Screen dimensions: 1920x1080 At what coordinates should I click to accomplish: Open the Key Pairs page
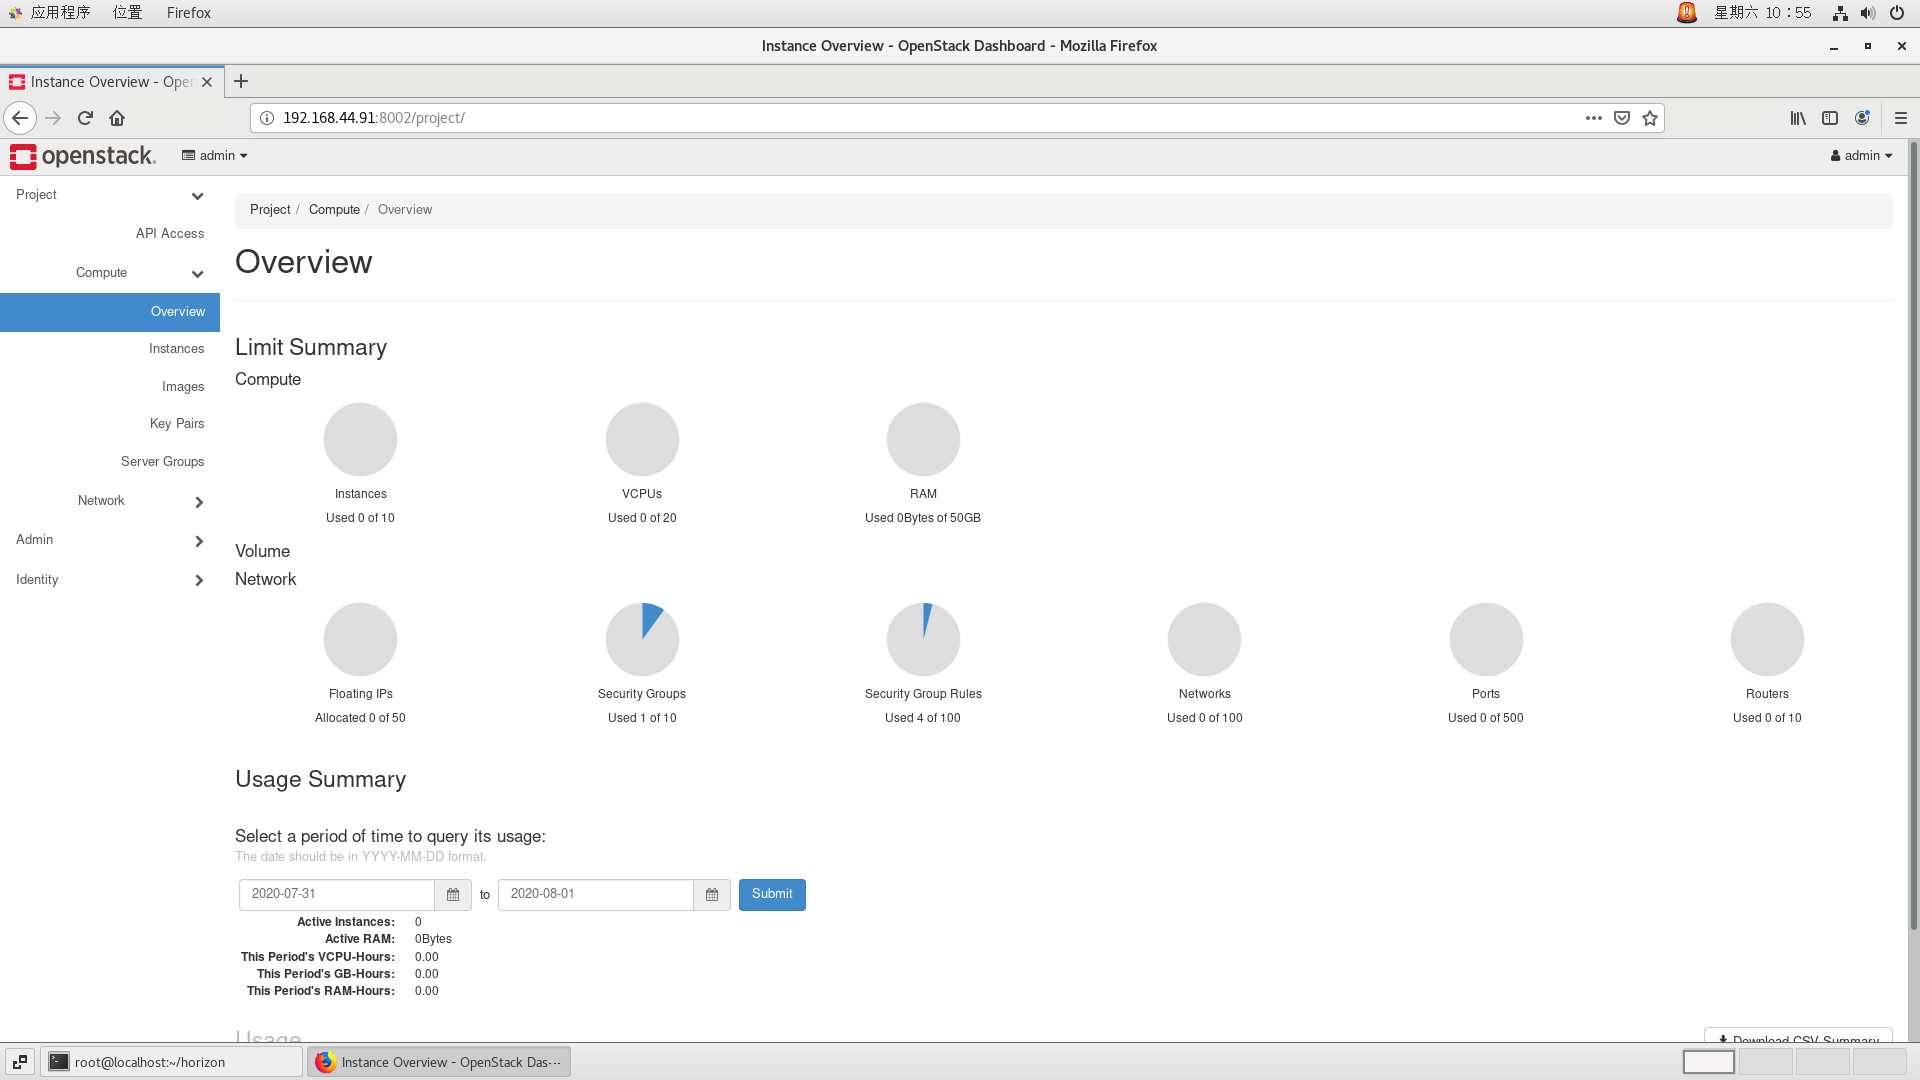coord(177,423)
